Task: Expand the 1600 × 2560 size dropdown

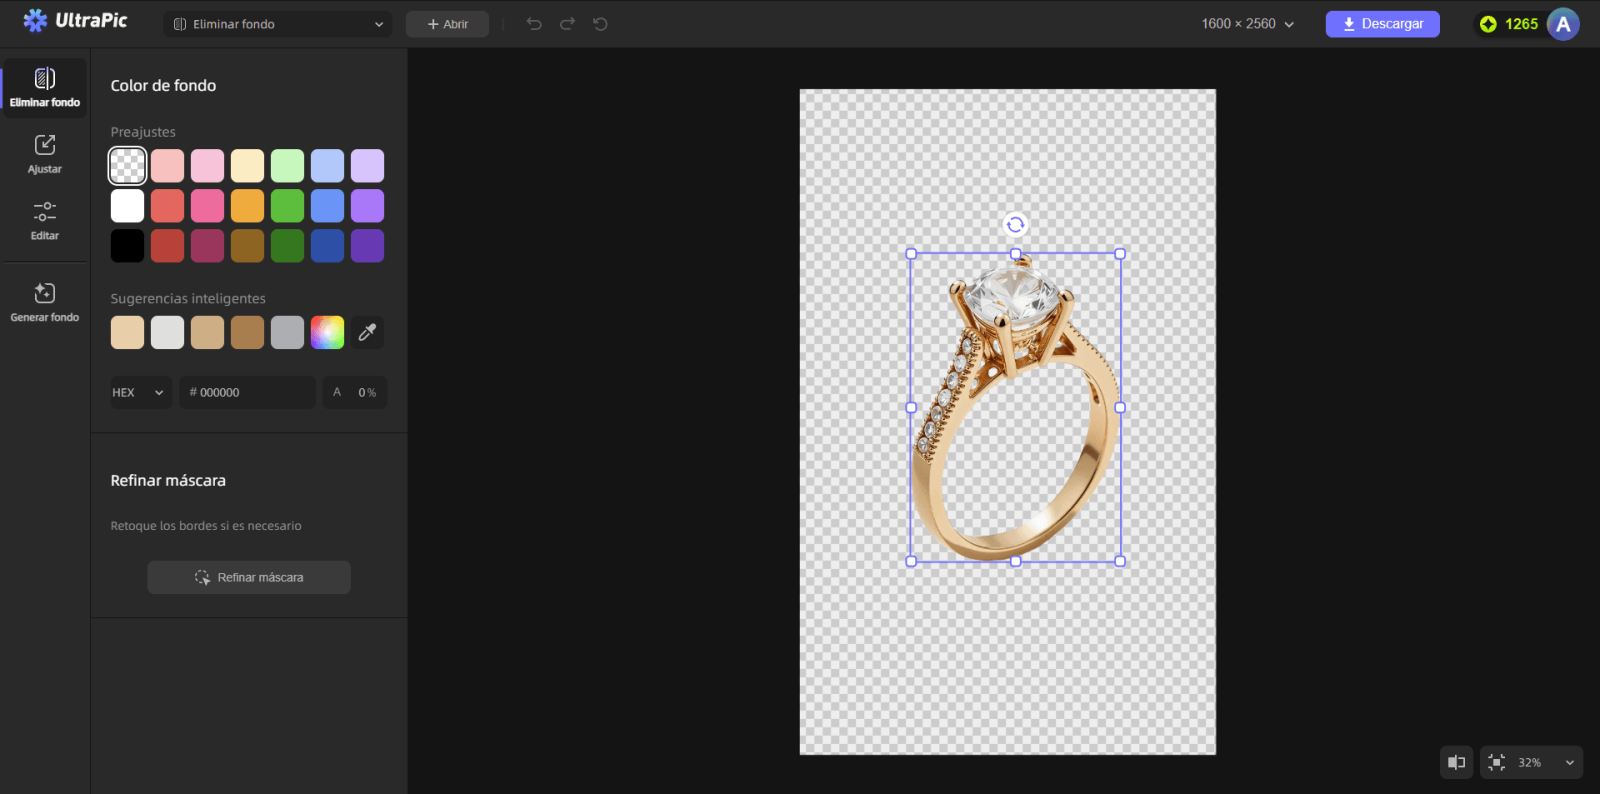Action: pyautogui.click(x=1248, y=24)
